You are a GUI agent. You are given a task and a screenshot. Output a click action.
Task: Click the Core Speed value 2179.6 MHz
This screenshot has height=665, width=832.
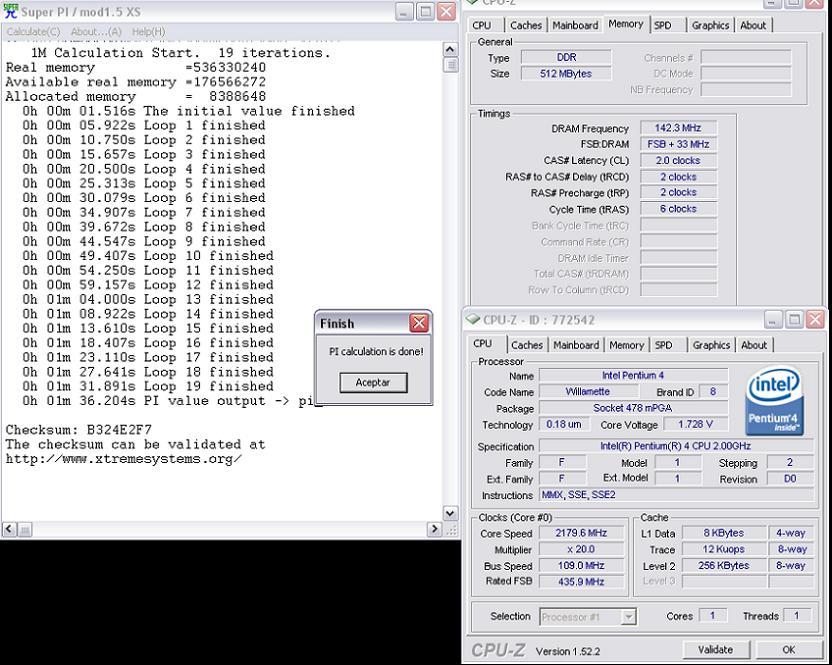tap(581, 533)
